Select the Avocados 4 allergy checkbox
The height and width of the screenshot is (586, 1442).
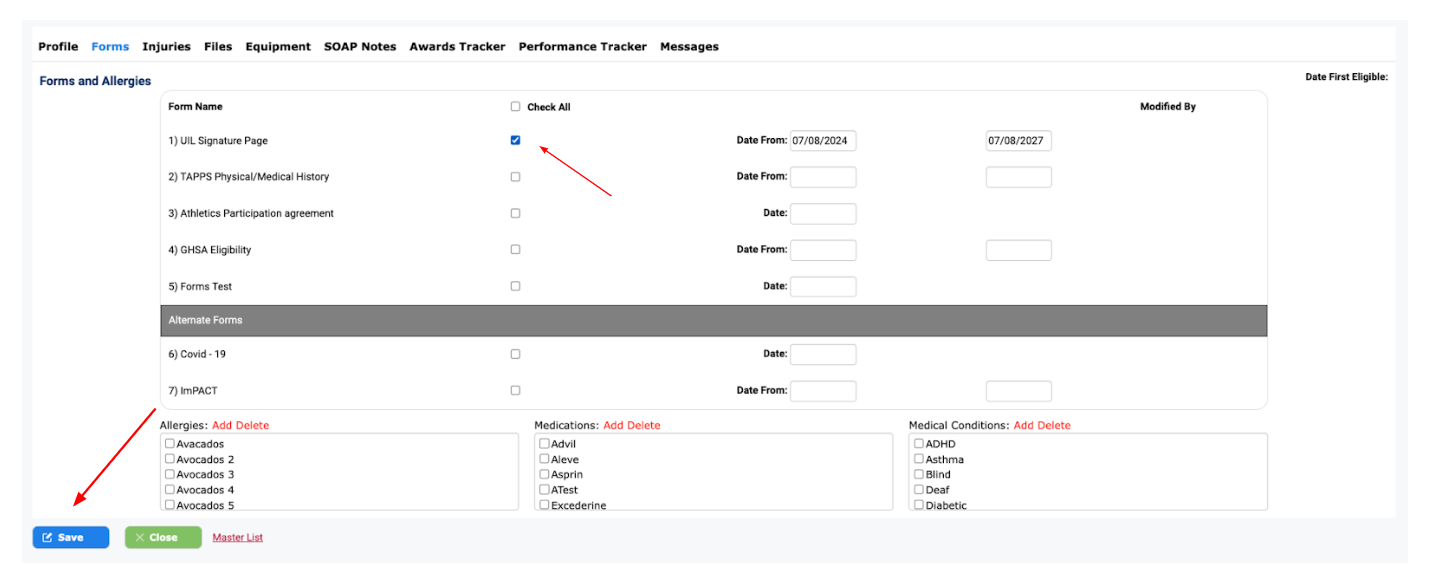[170, 490]
